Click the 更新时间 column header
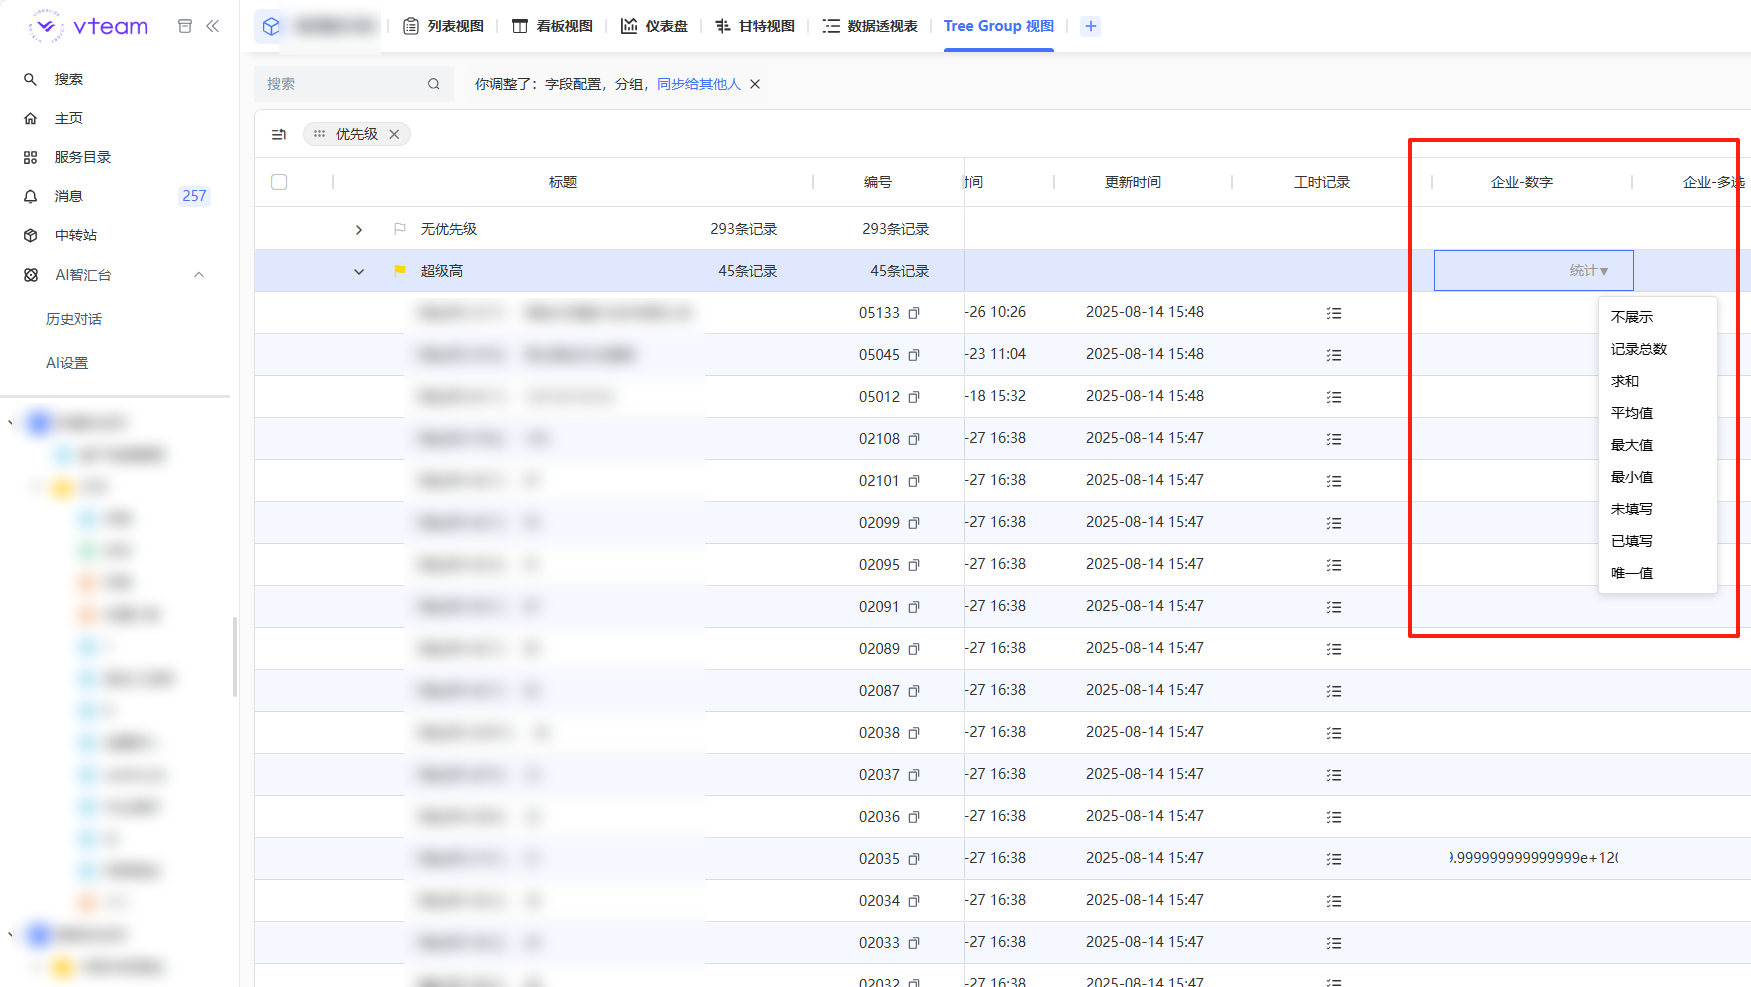This screenshot has height=987, width=1751. (1133, 182)
